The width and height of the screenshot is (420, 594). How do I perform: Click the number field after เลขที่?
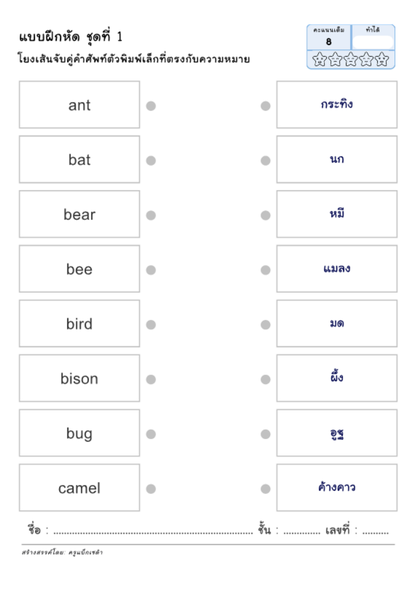tap(375, 532)
